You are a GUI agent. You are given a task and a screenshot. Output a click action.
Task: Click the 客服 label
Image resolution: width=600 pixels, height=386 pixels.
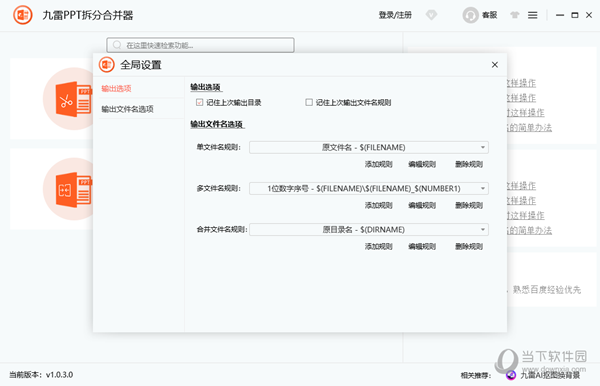click(x=489, y=15)
